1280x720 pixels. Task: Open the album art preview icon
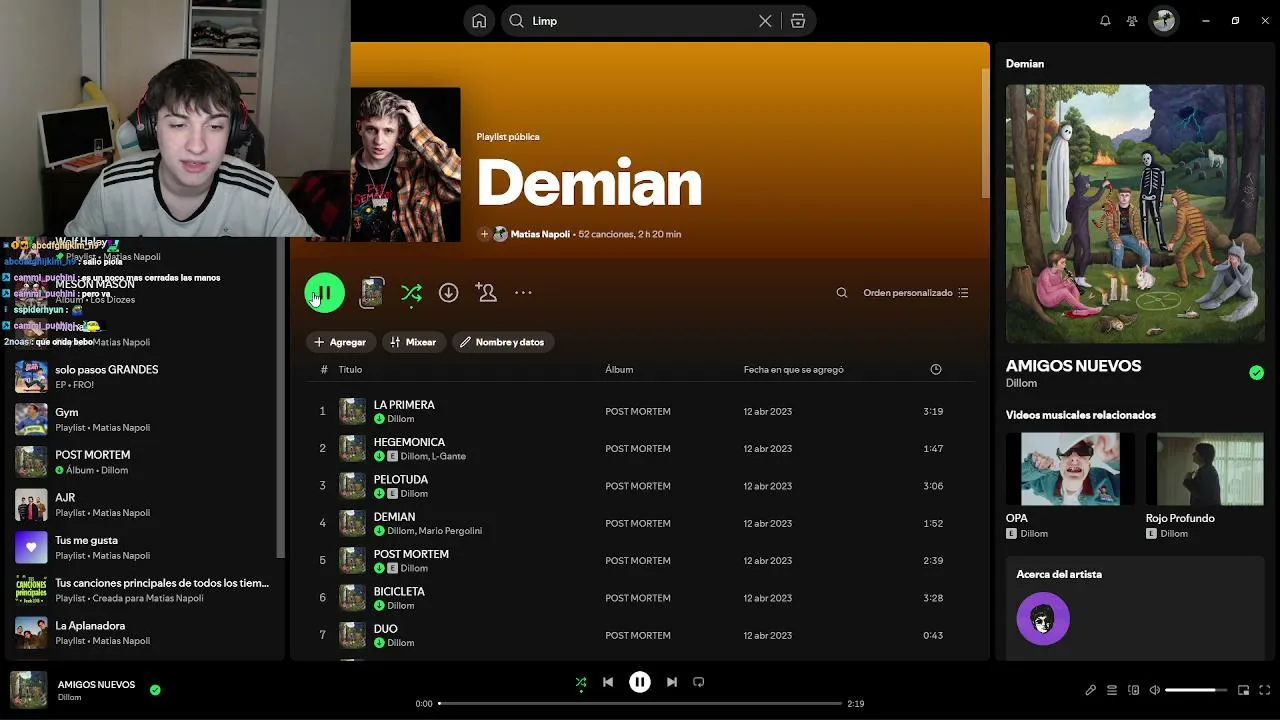pos(372,293)
